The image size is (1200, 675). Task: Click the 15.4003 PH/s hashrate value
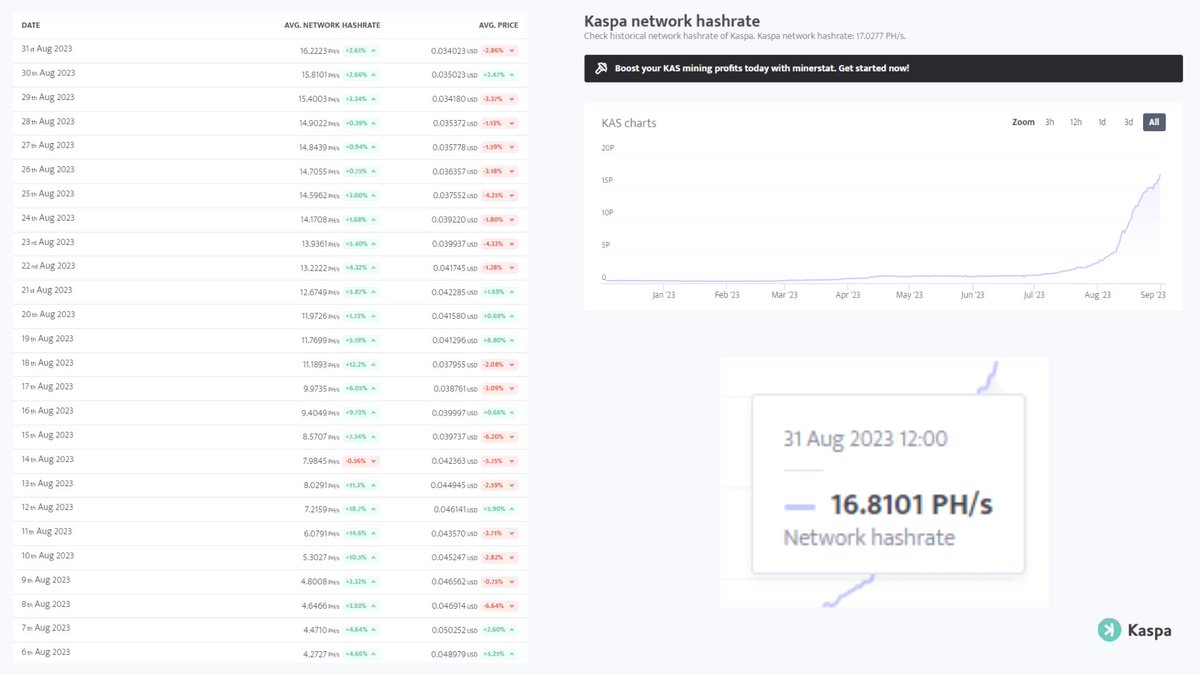tap(319, 98)
